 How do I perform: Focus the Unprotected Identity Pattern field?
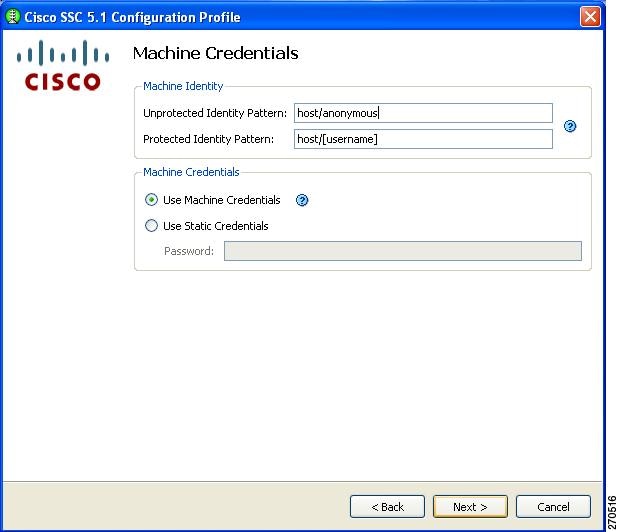pos(423,113)
